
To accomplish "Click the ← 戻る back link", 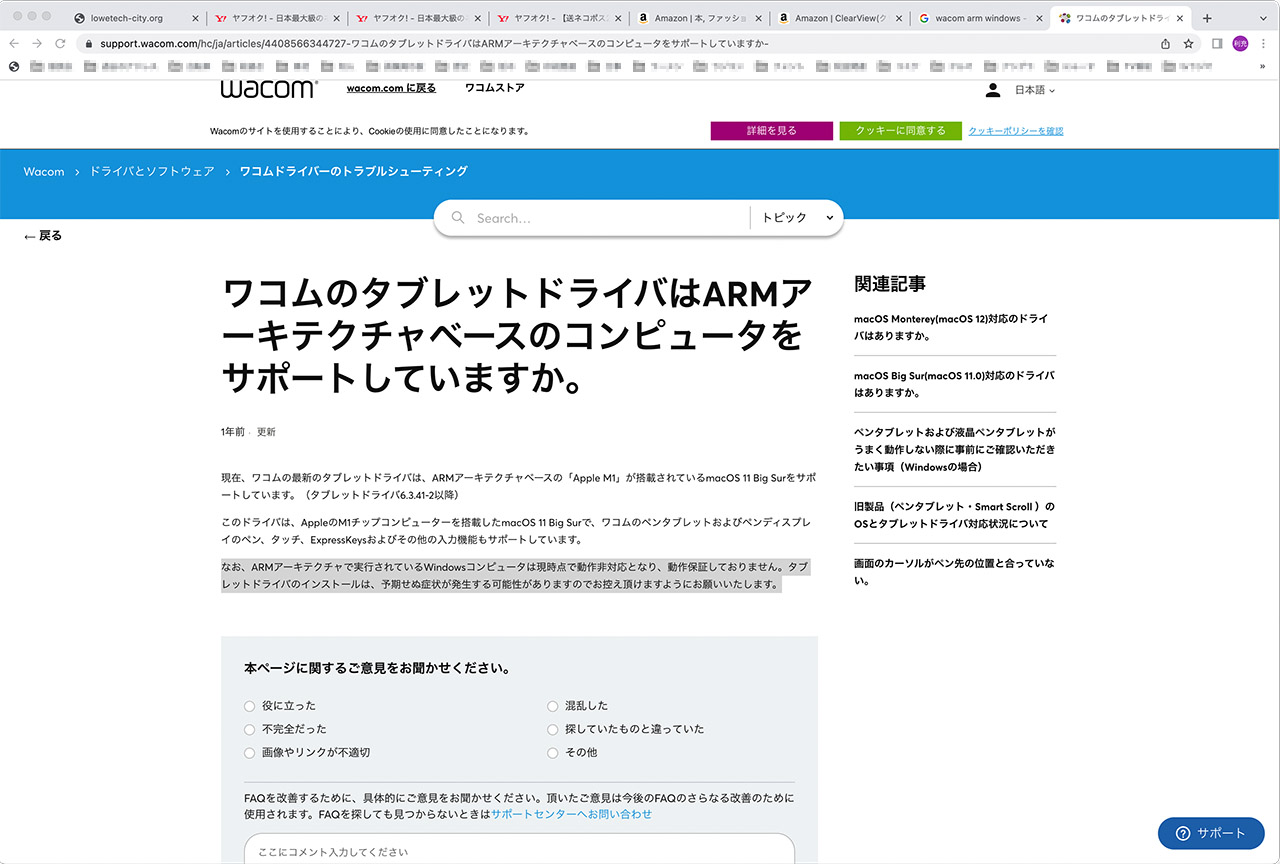I will 43,236.
